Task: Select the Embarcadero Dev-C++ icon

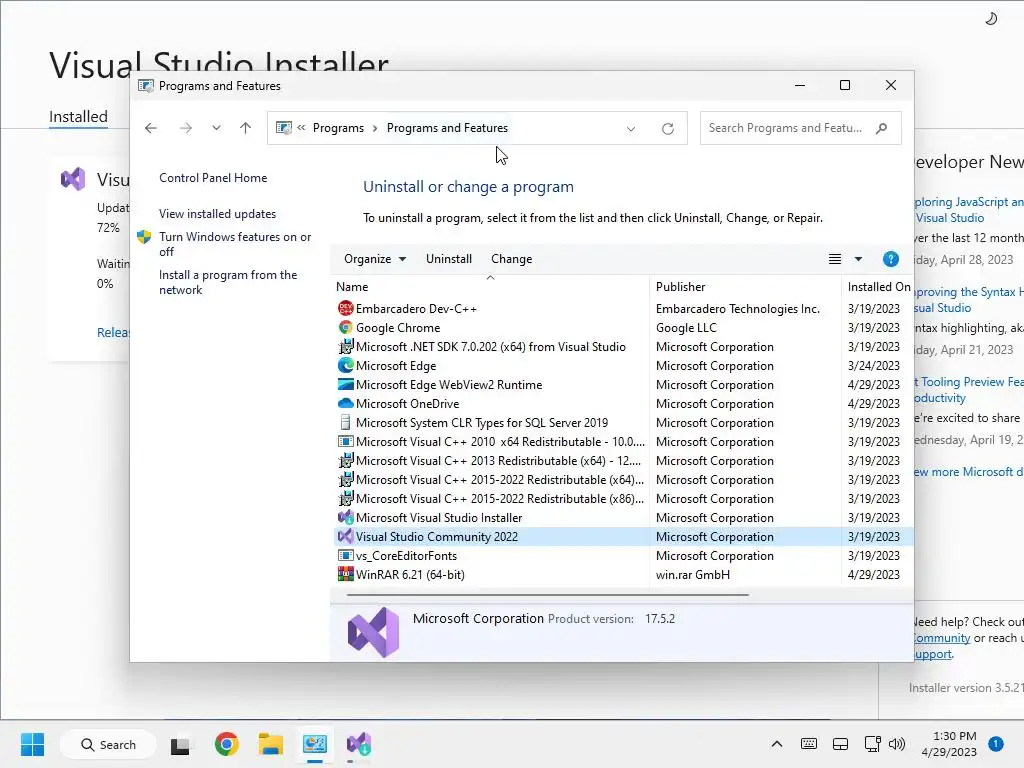Action: pyautogui.click(x=345, y=308)
